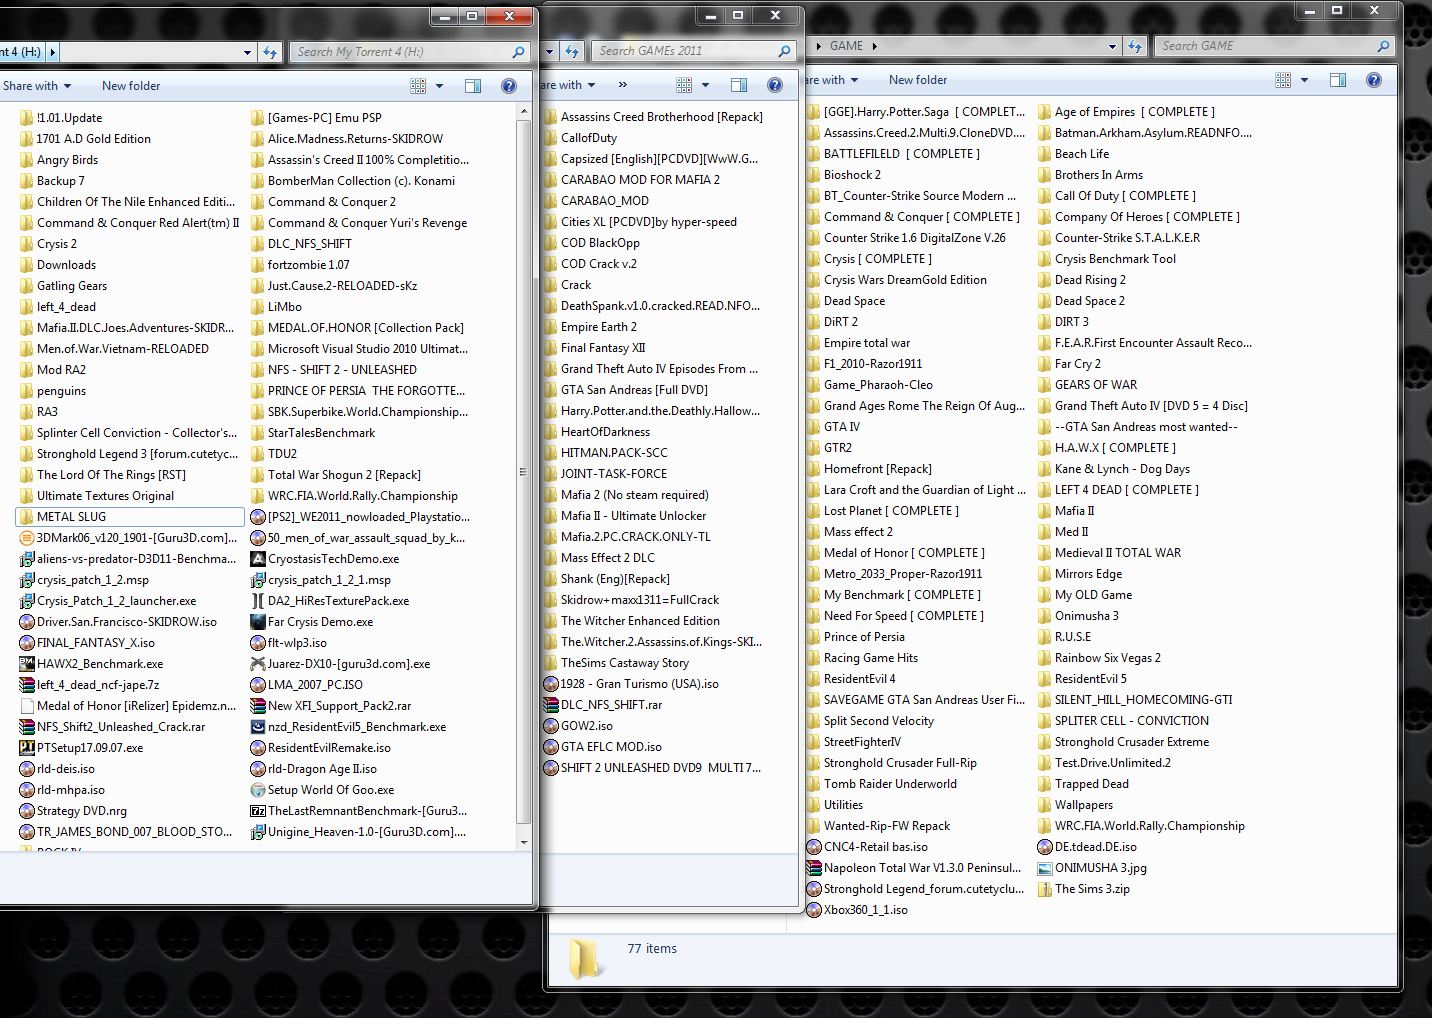The height and width of the screenshot is (1018, 1432).
Task: Select the Crysis 2 folder
Action: 48,244
